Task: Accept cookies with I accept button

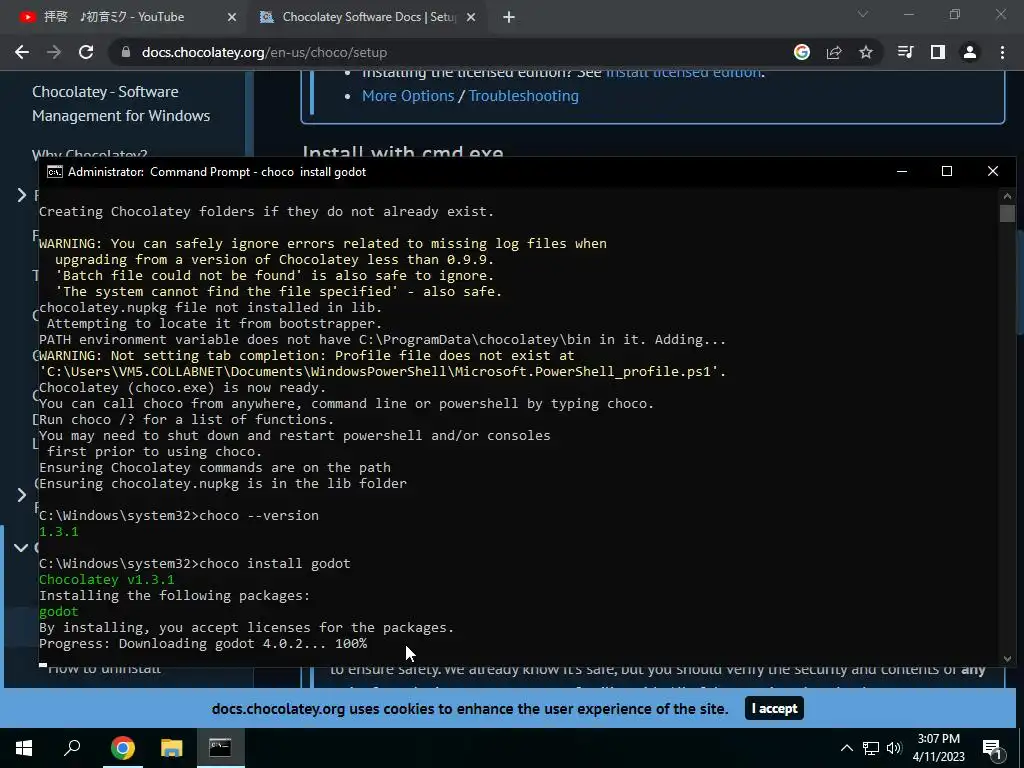Action: click(774, 709)
